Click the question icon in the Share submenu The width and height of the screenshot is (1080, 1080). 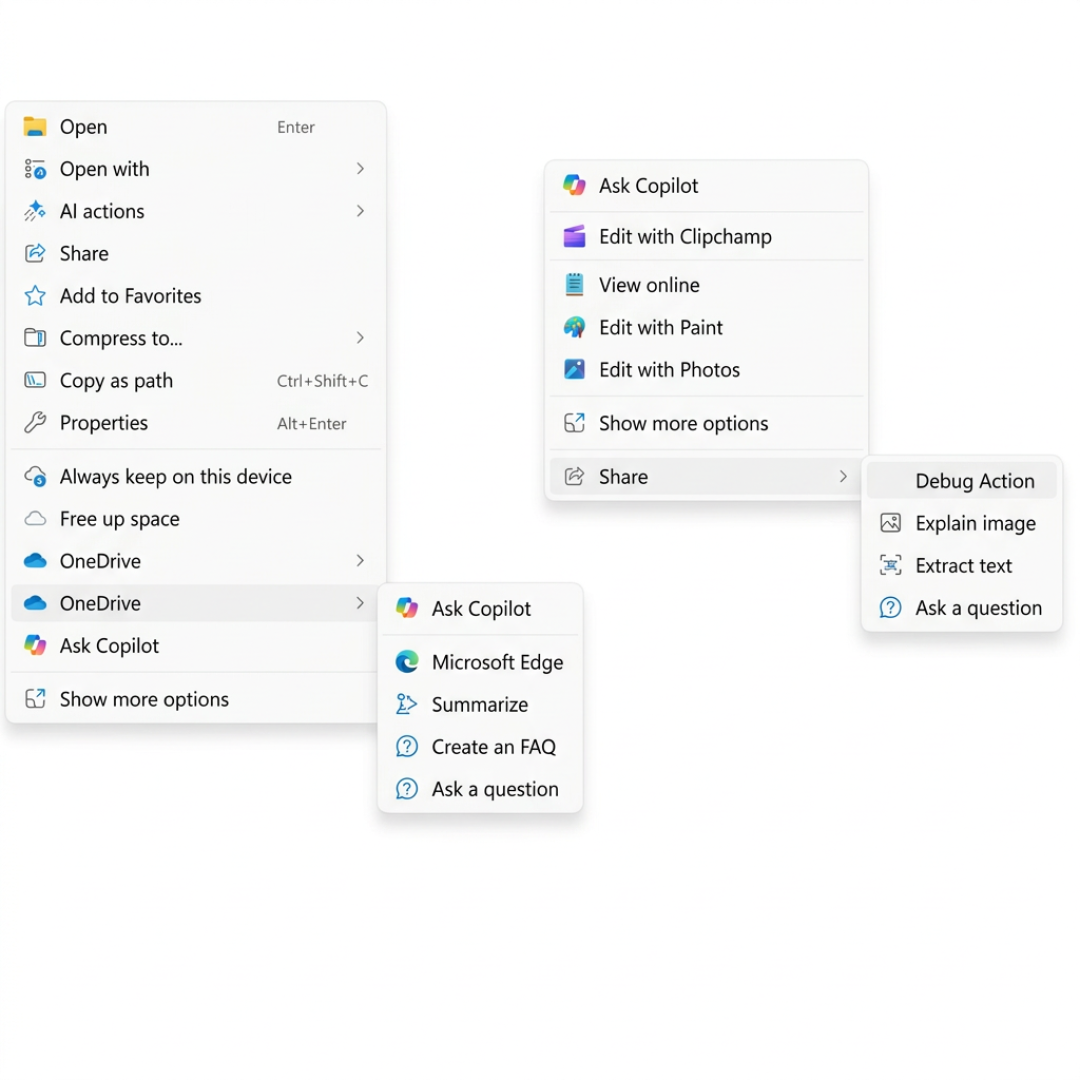tap(890, 608)
